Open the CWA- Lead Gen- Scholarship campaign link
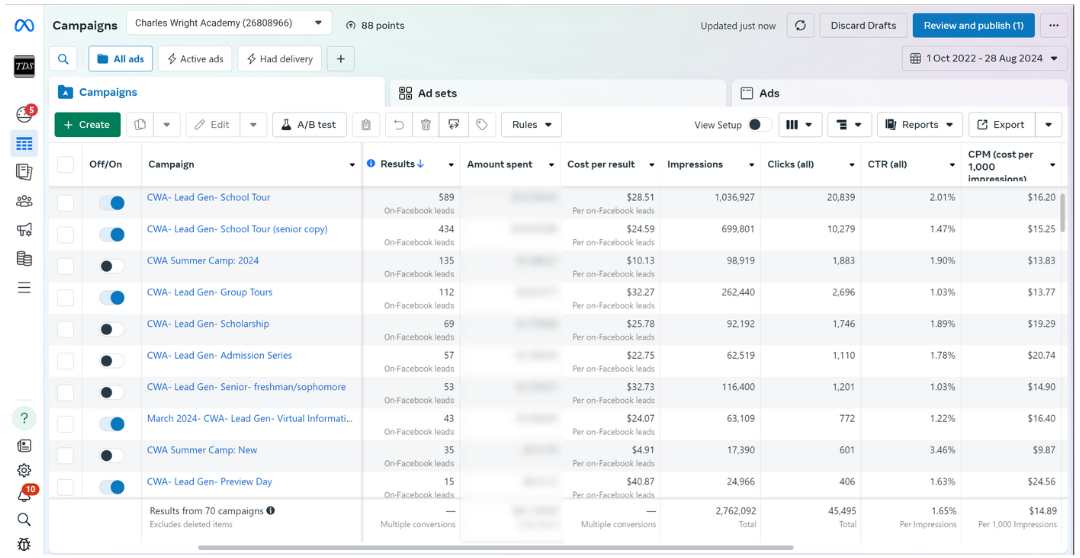Viewport: 1080px width, 558px height. [x=208, y=324]
